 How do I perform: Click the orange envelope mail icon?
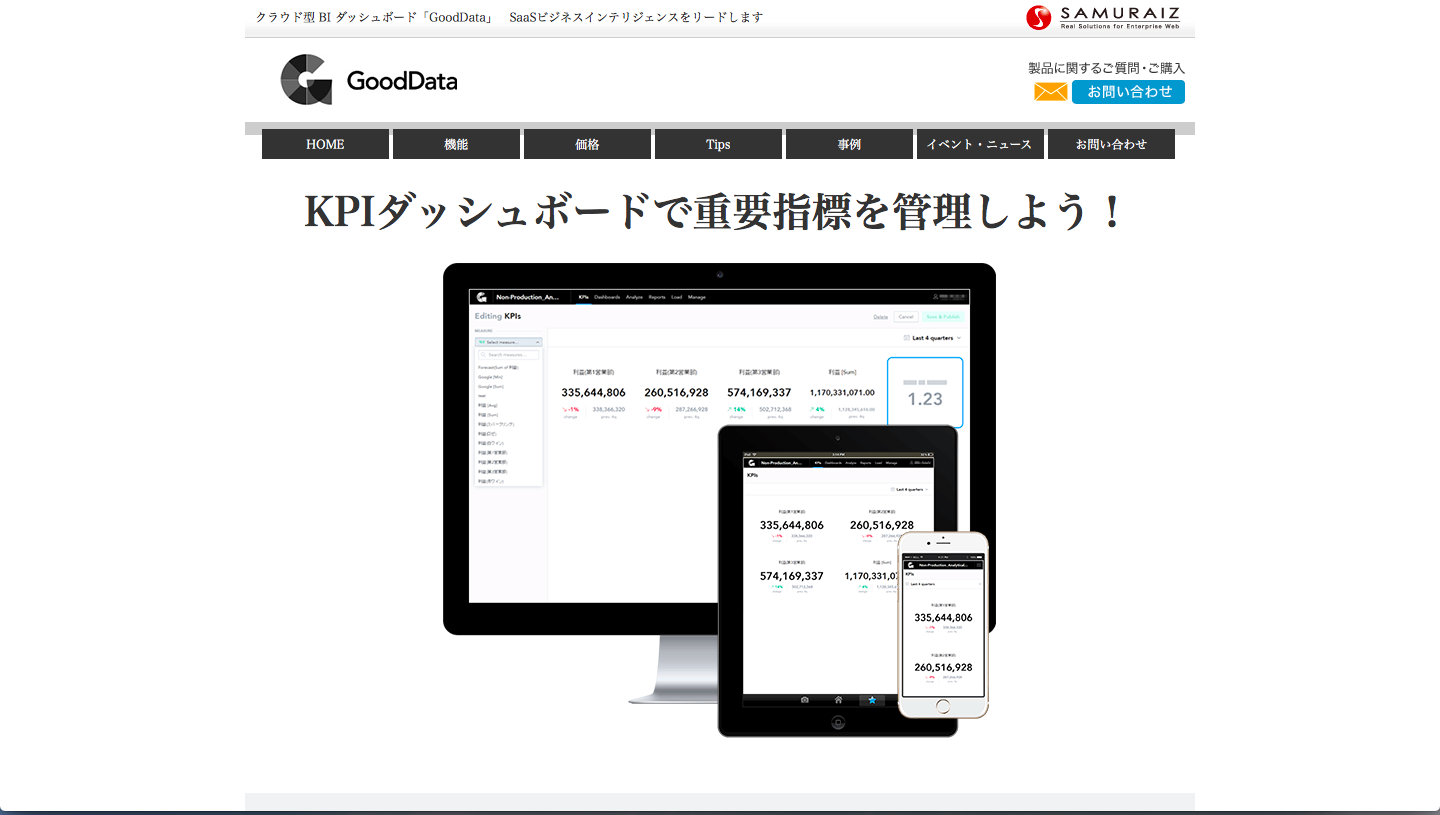click(x=1050, y=91)
